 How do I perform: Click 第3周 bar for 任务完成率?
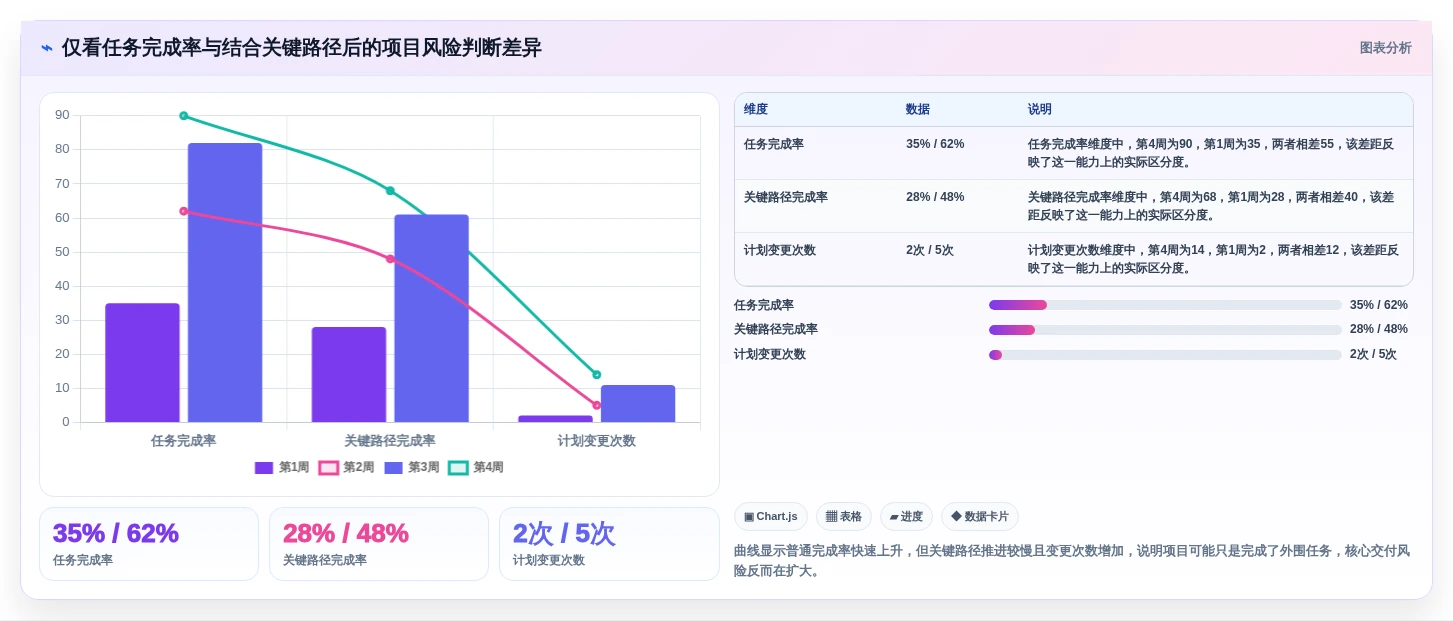tap(225, 283)
